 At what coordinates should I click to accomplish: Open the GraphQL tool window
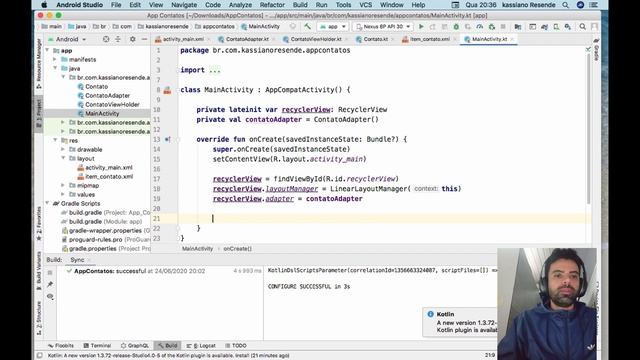click(x=135, y=345)
